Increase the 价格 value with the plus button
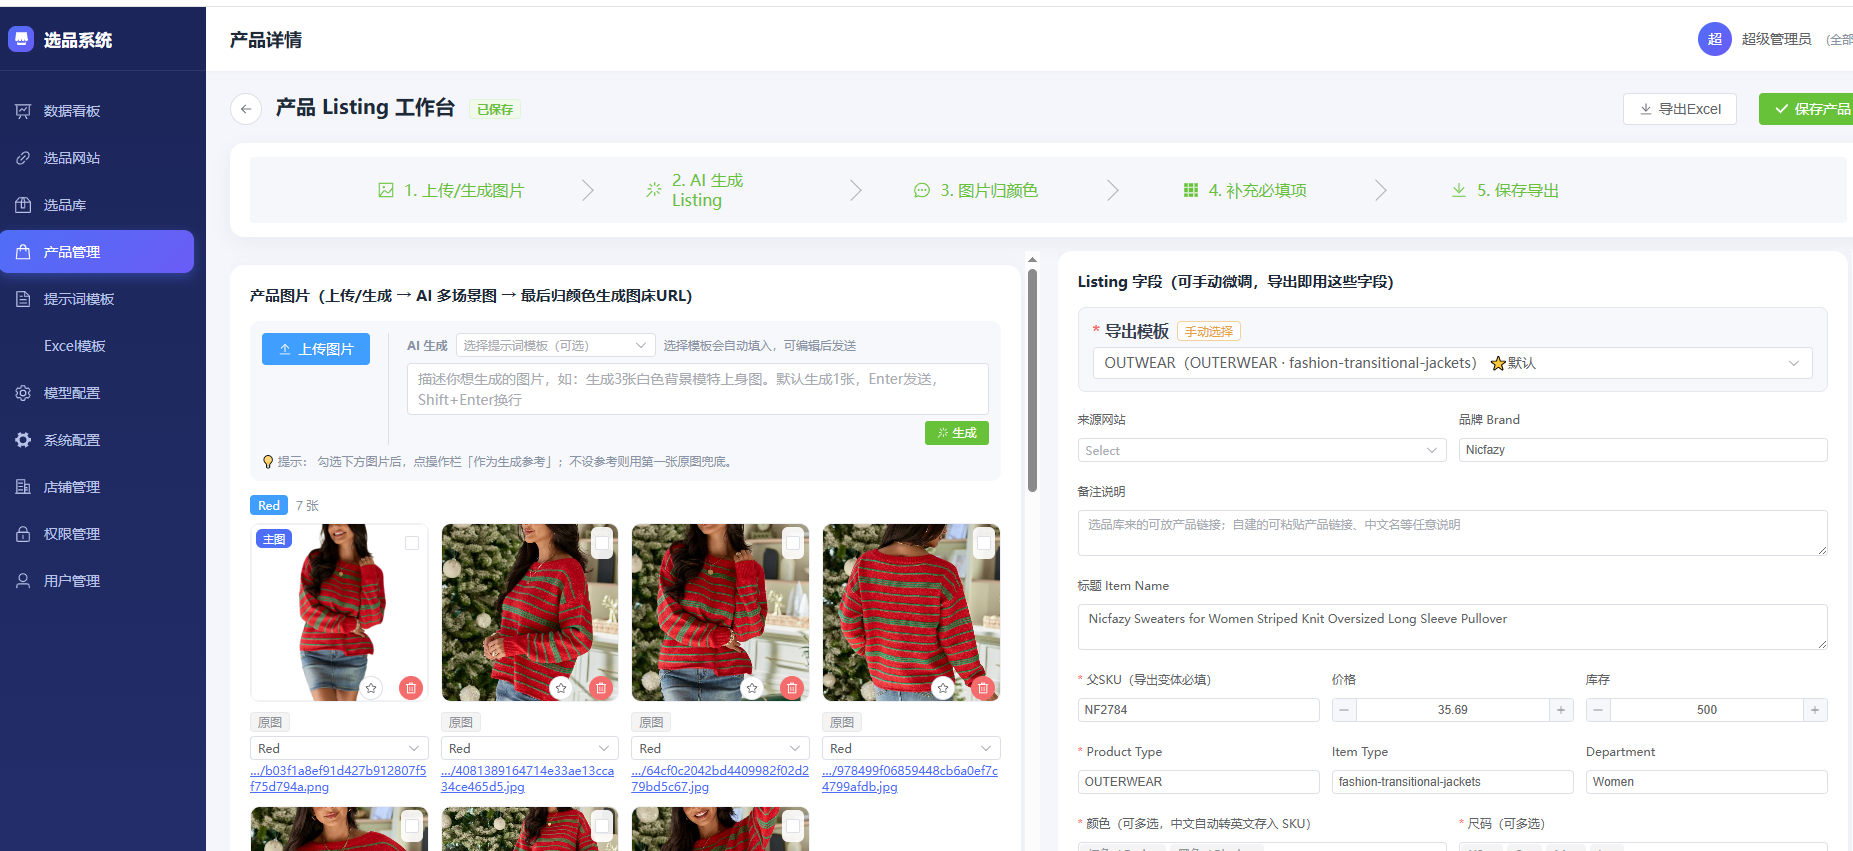This screenshot has width=1853, height=851. [1561, 710]
